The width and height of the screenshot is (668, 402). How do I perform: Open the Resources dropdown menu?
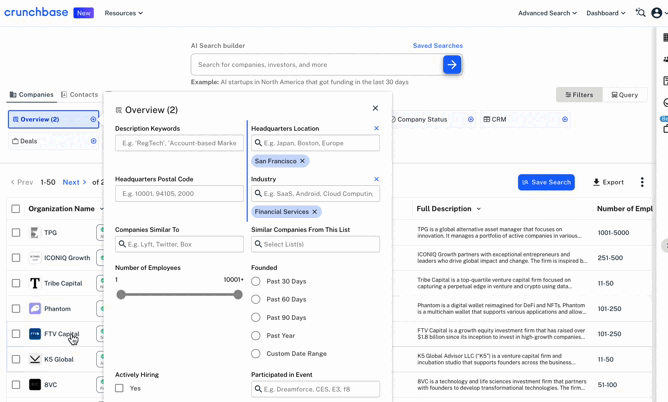pyautogui.click(x=124, y=13)
